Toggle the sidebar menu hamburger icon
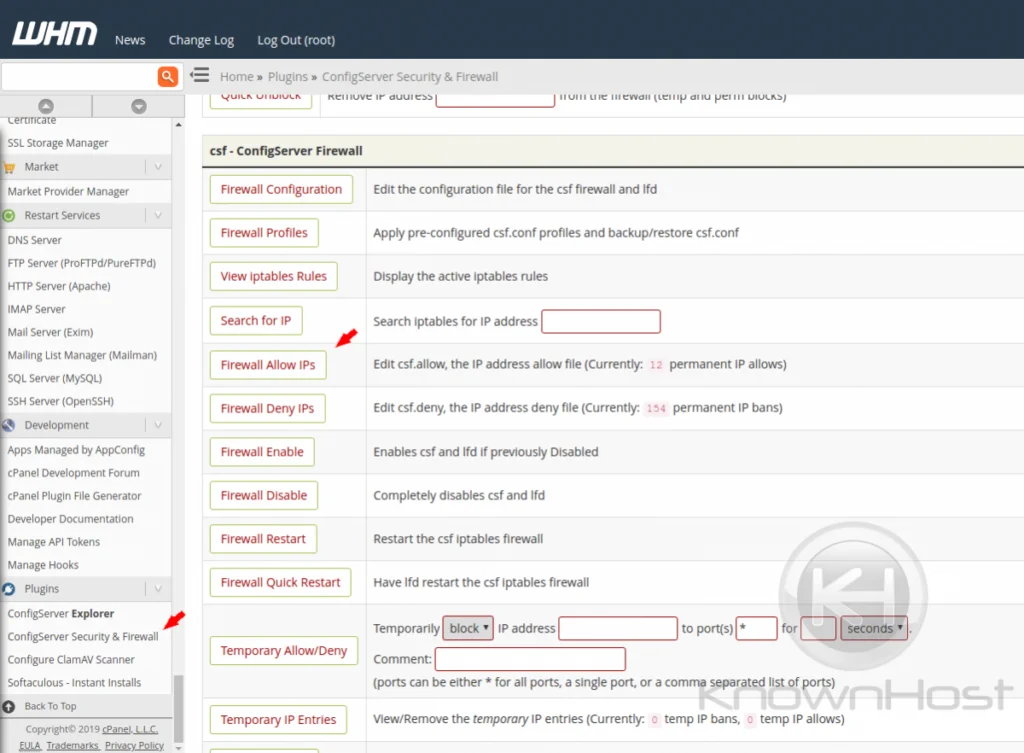This screenshot has width=1024, height=753. pos(200,75)
